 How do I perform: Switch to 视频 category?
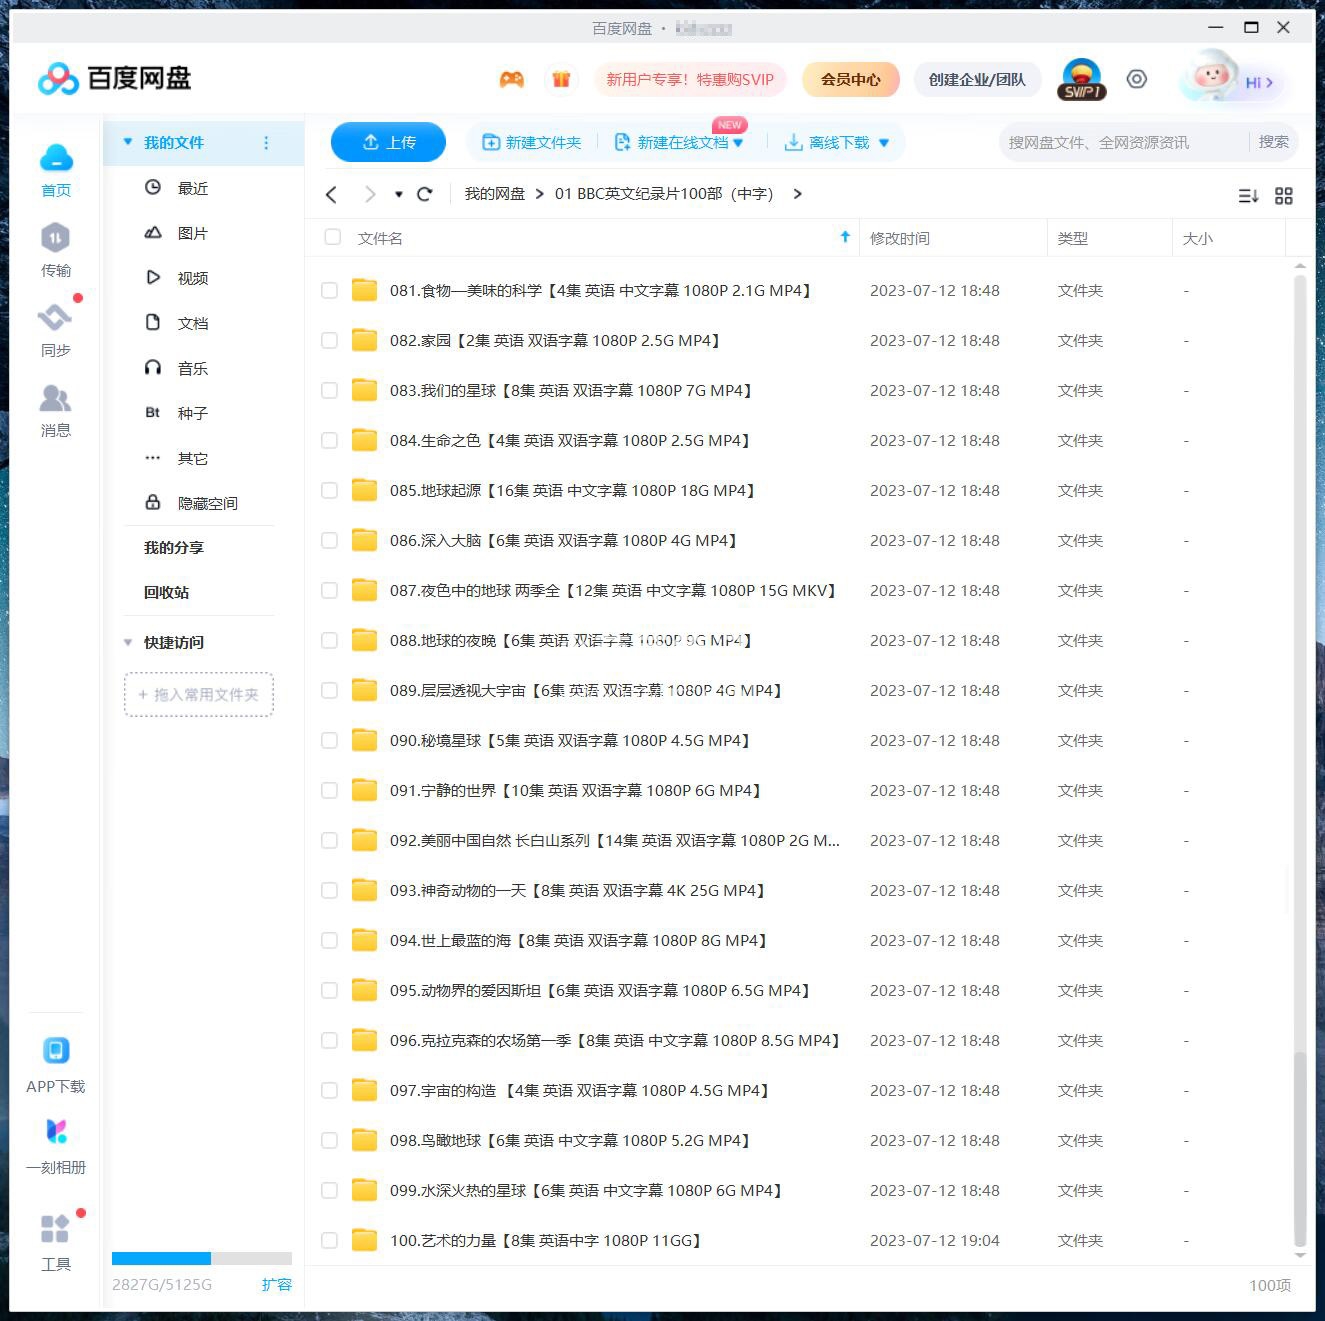[192, 278]
